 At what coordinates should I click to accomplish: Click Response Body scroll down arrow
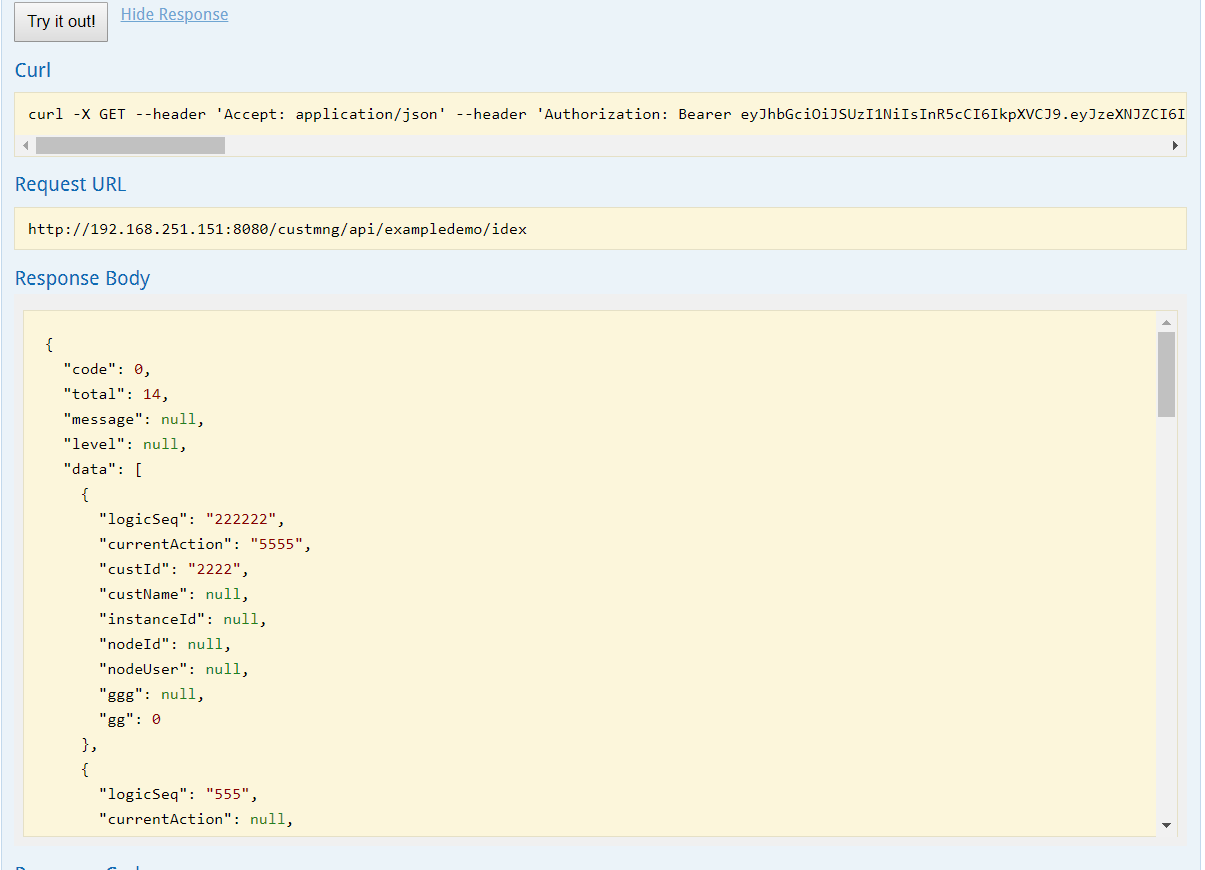coord(1166,825)
